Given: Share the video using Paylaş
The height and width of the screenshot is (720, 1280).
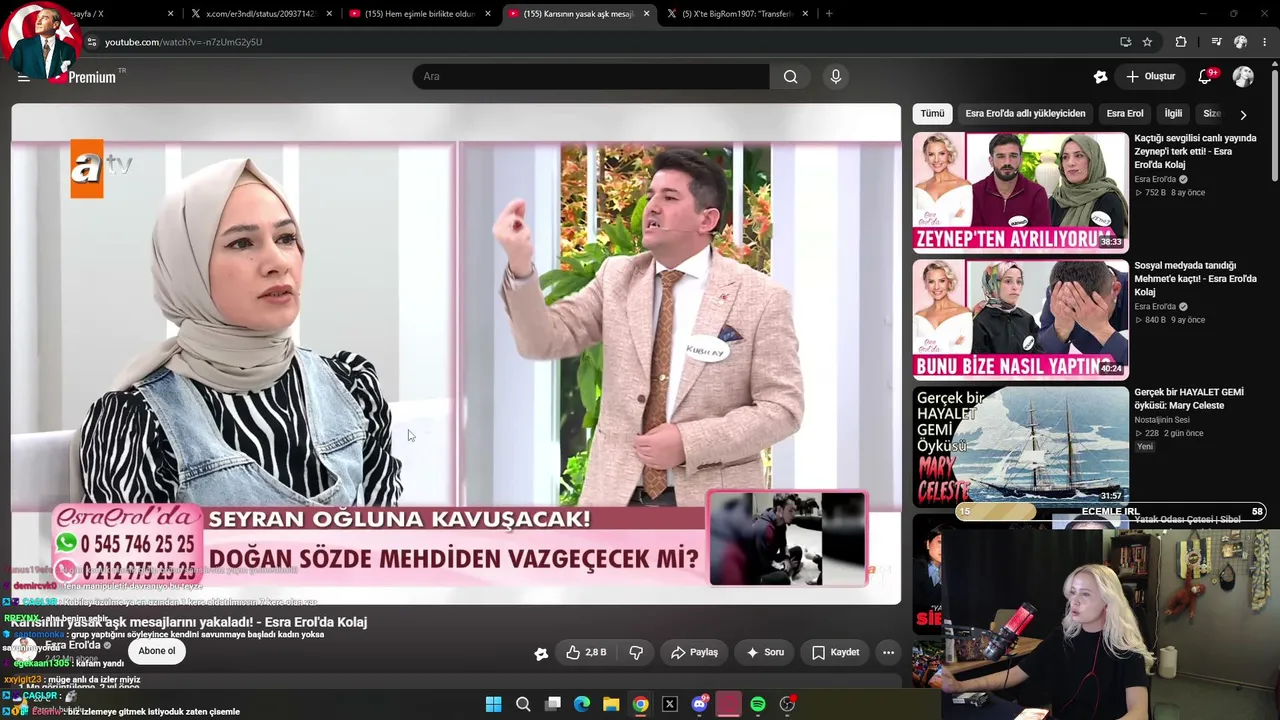Looking at the screenshot, I should (694, 653).
